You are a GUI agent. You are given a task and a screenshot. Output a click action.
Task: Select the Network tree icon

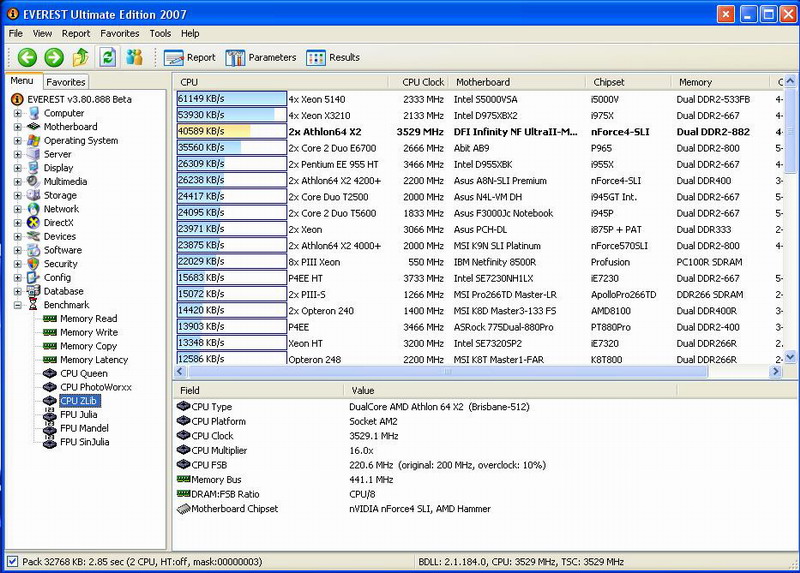34,209
